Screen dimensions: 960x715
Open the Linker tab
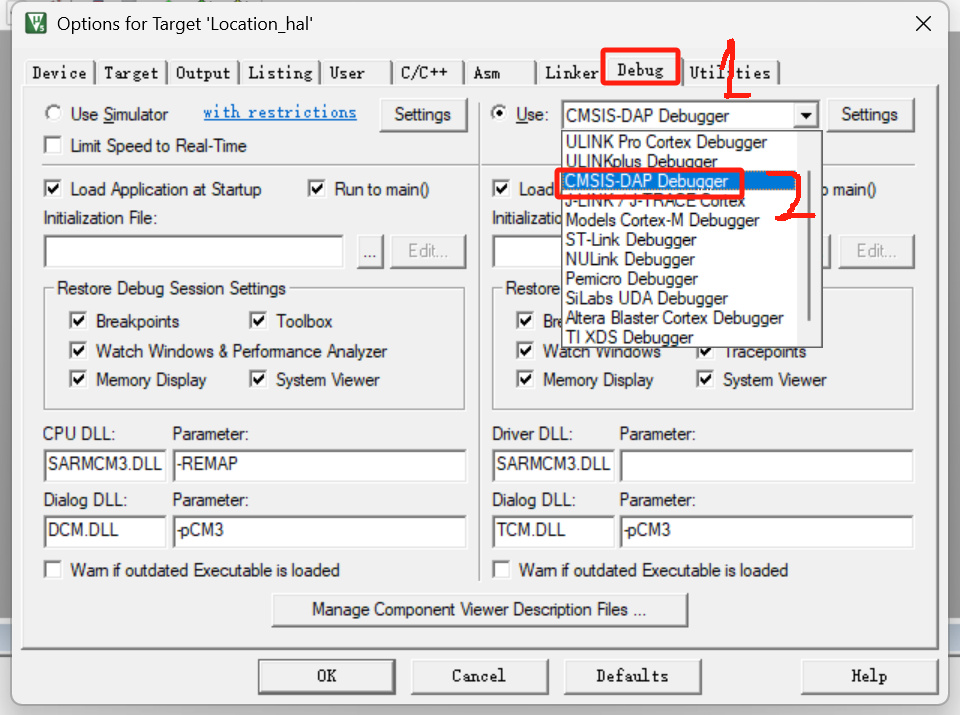(571, 73)
